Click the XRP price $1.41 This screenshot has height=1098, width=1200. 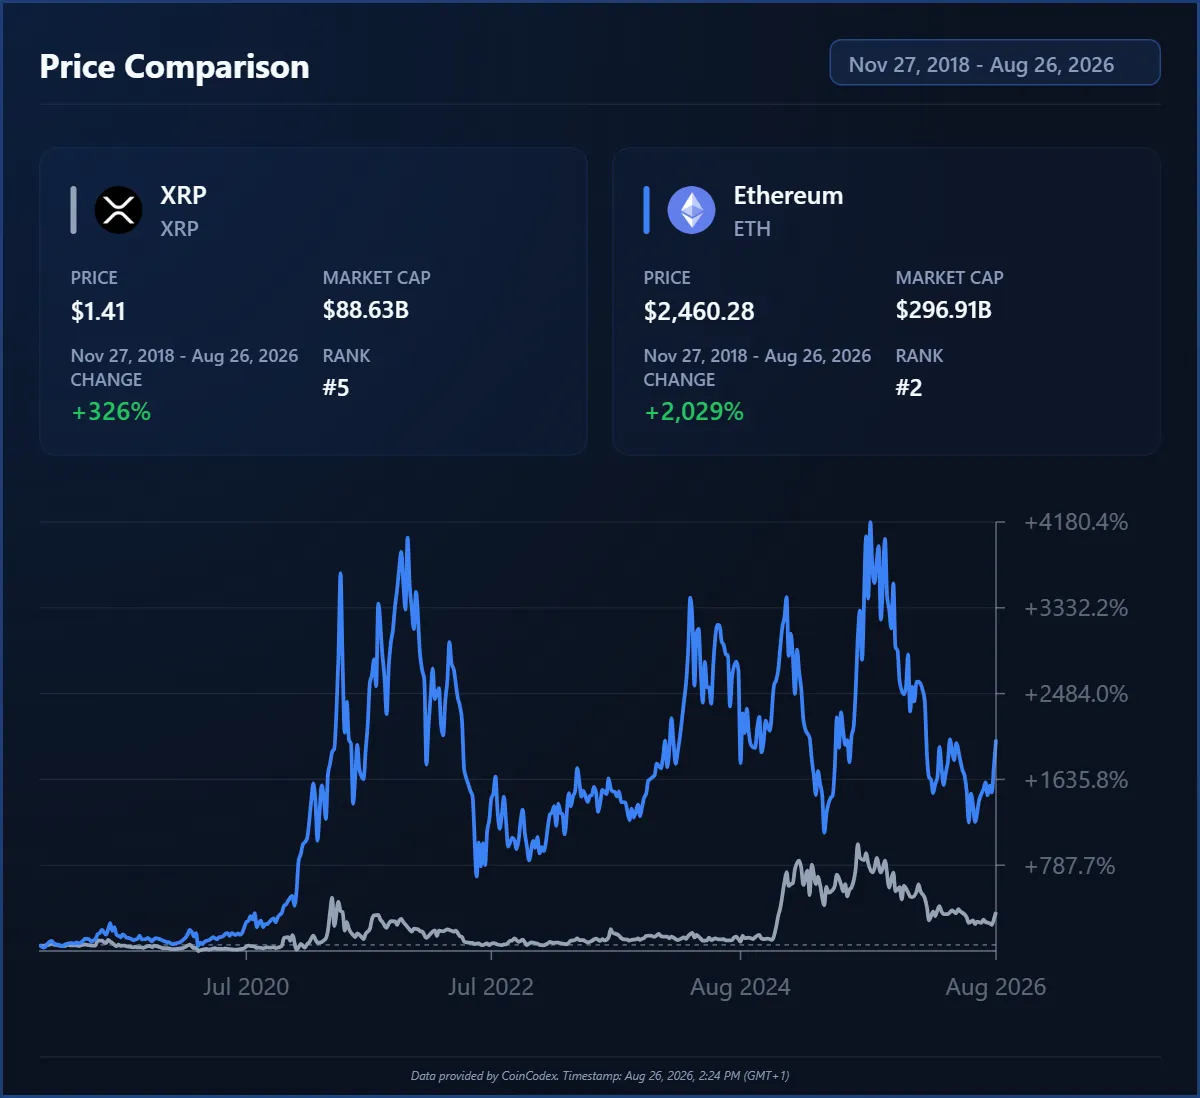[x=98, y=311]
